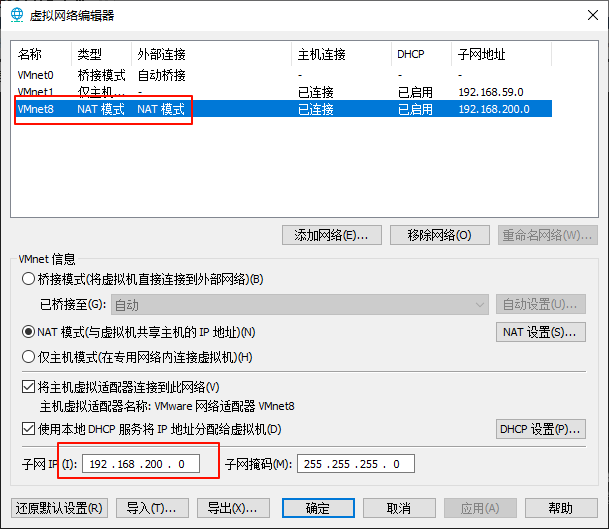Screen dimensions: 609x529
Task: Toggle 使用本地 DHCP 服务 checkbox
Action: pyautogui.click(x=28, y=429)
